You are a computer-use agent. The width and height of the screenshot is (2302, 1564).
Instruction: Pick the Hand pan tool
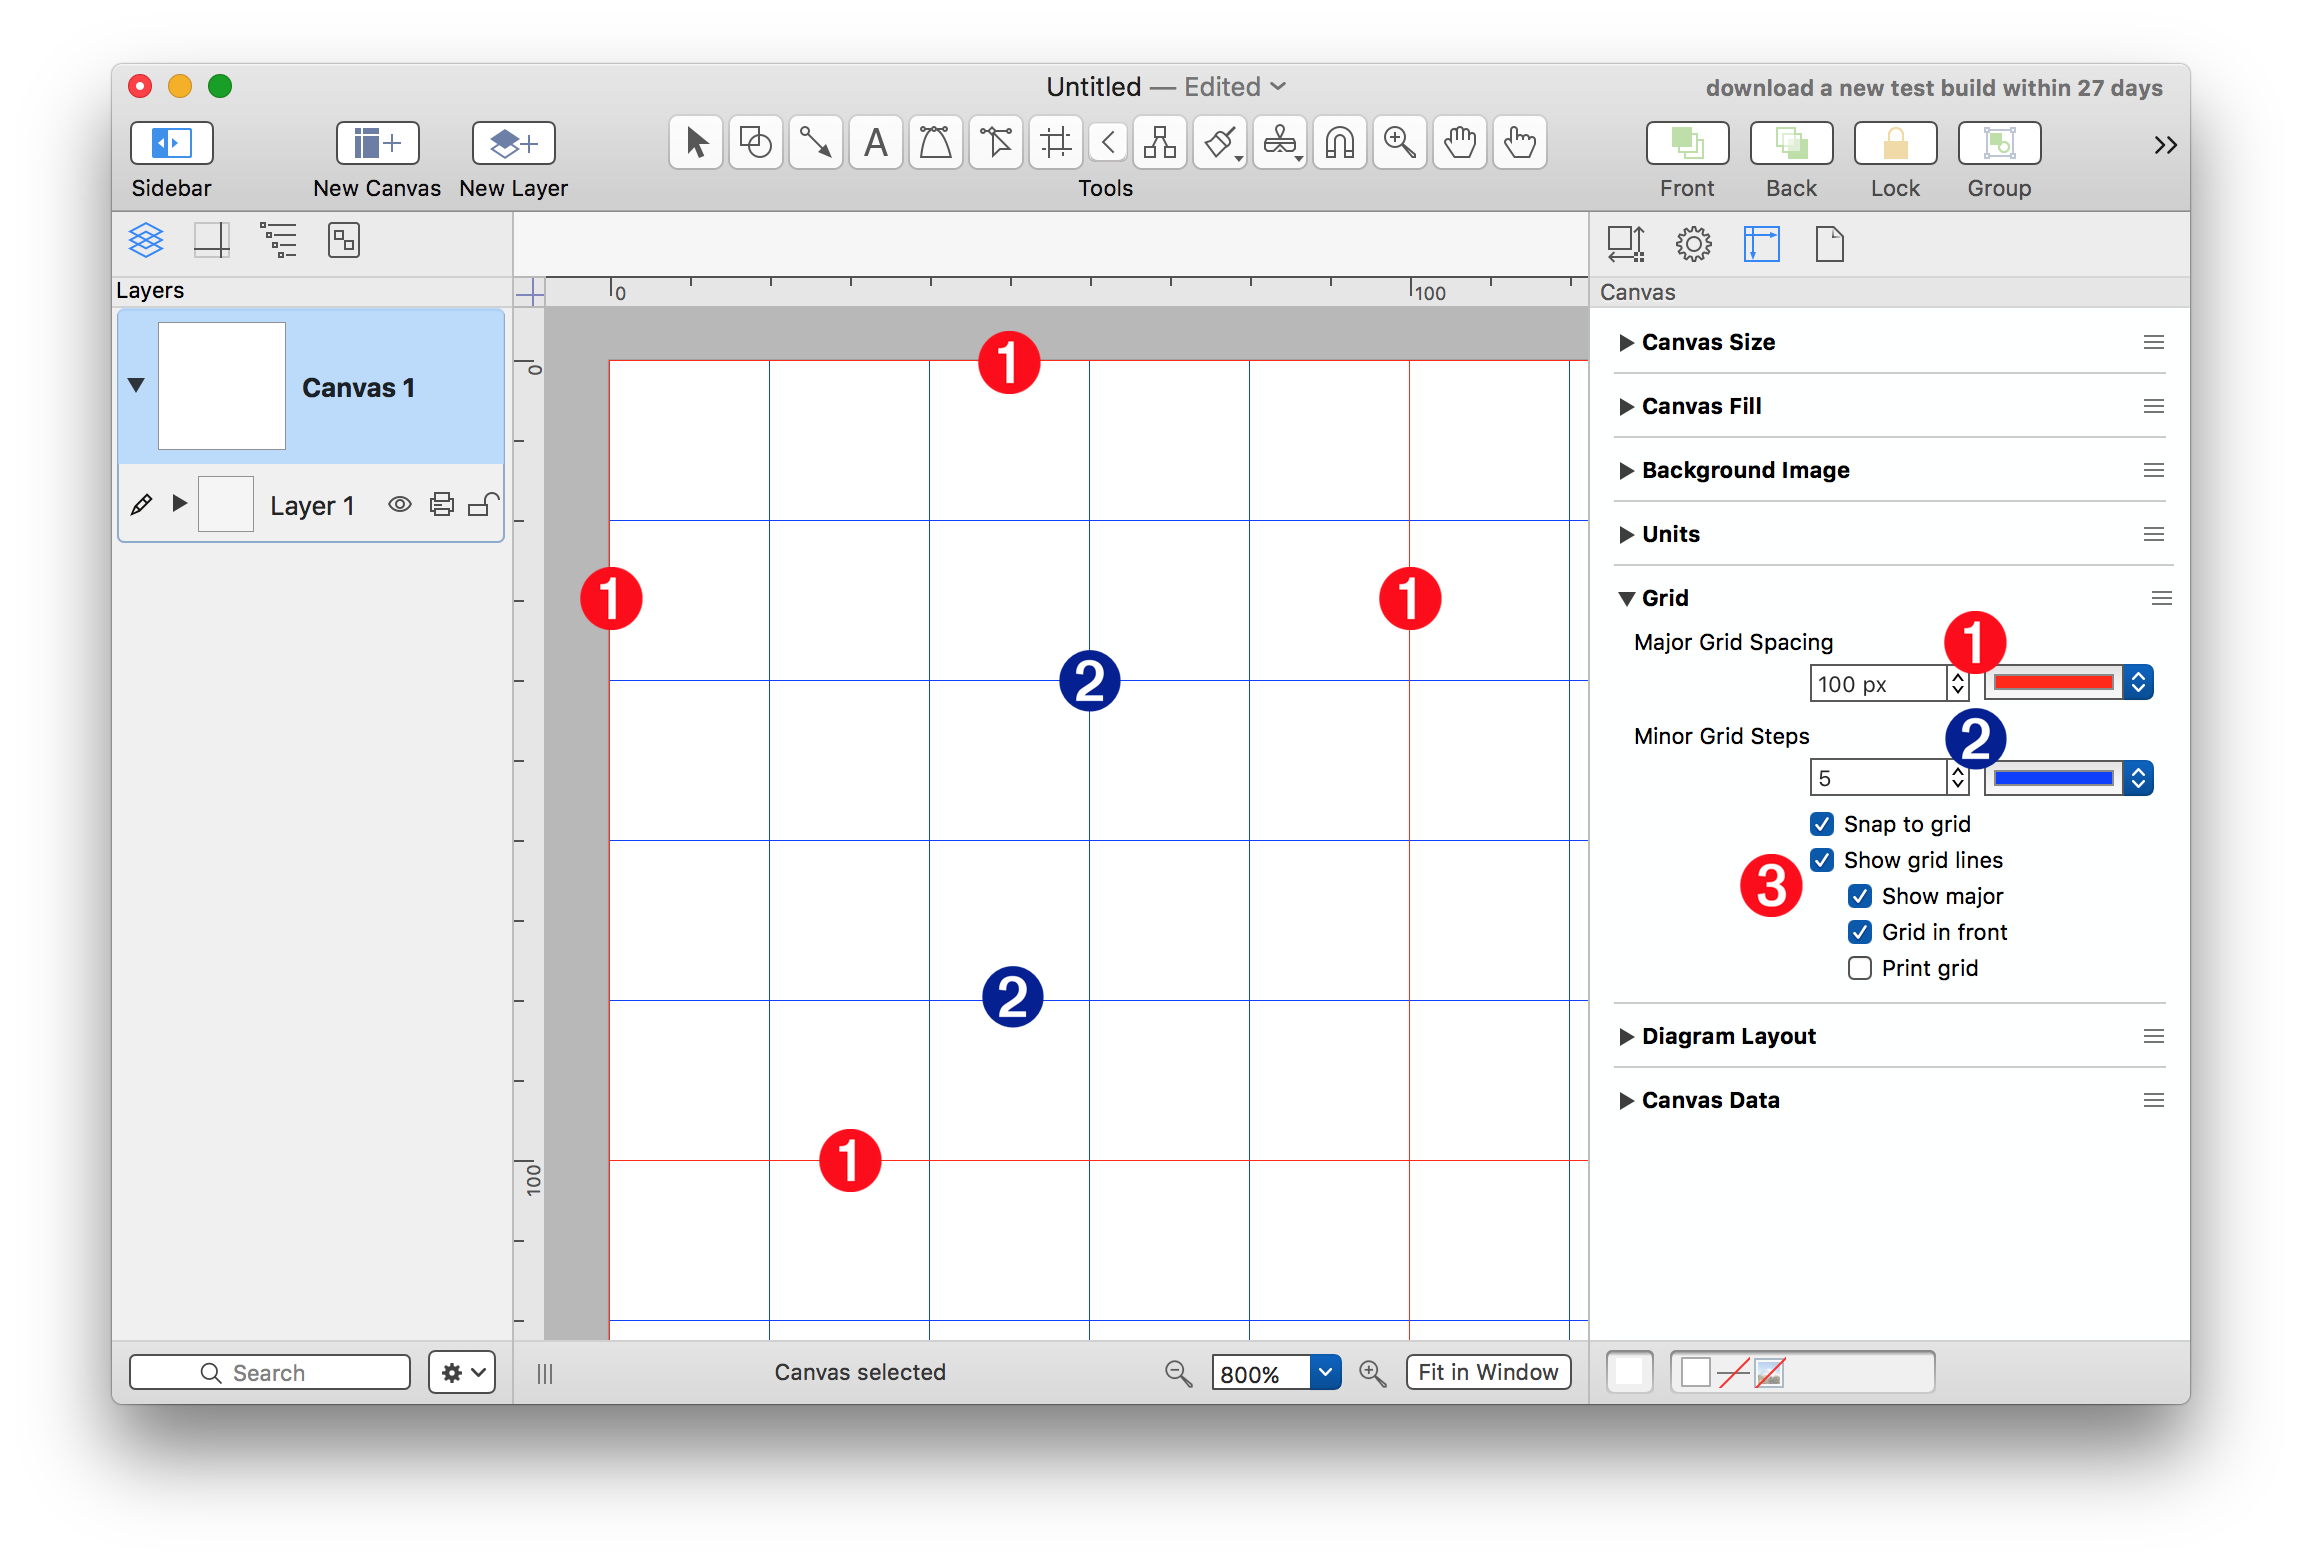click(x=1459, y=144)
